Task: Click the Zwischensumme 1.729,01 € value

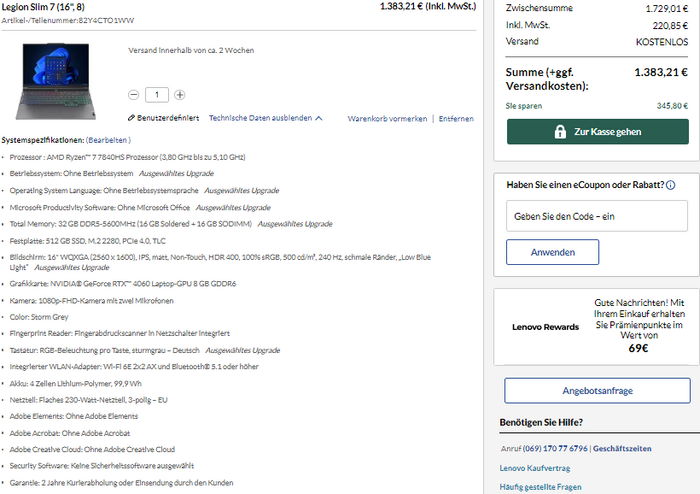Action: pyautogui.click(x=666, y=8)
